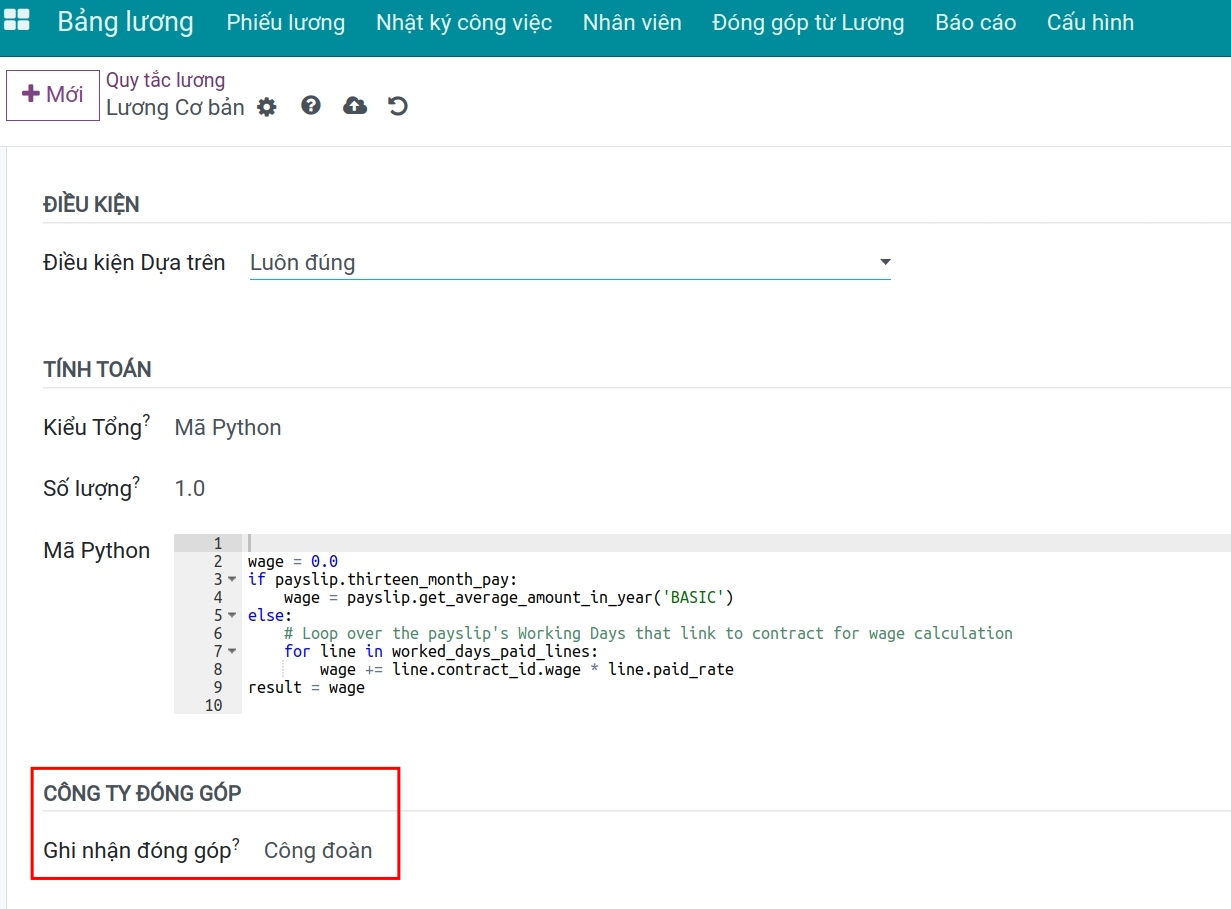Go to the Báo cáo menu
This screenshot has height=909, width=1231.
click(975, 23)
